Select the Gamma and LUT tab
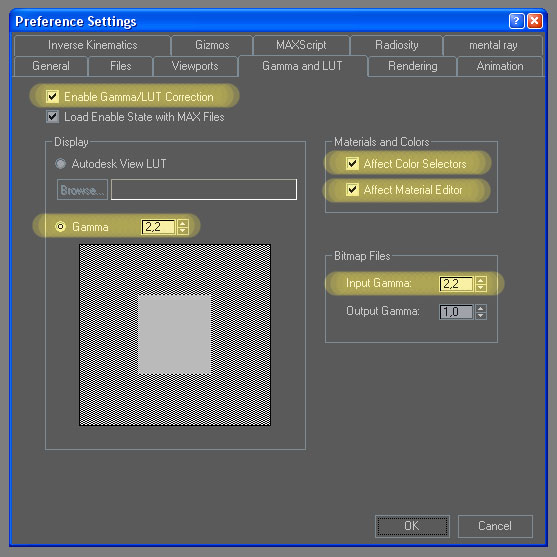 (302, 66)
